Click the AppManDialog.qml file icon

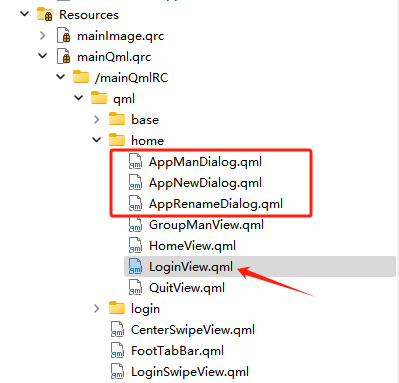(x=136, y=161)
